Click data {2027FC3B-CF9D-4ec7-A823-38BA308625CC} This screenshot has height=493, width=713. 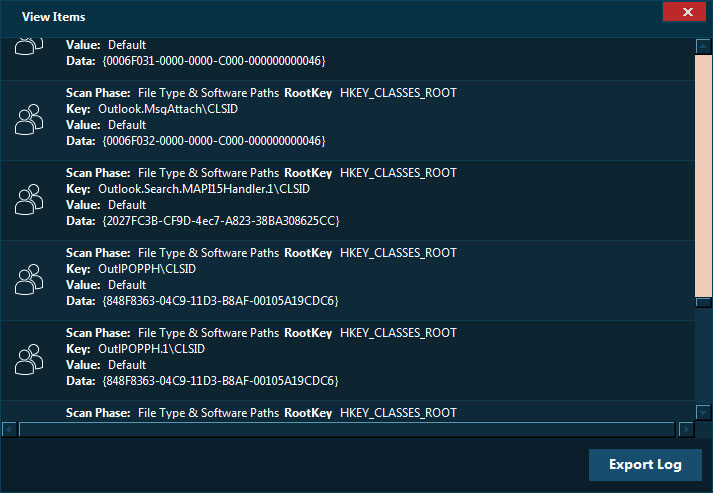tap(221, 221)
